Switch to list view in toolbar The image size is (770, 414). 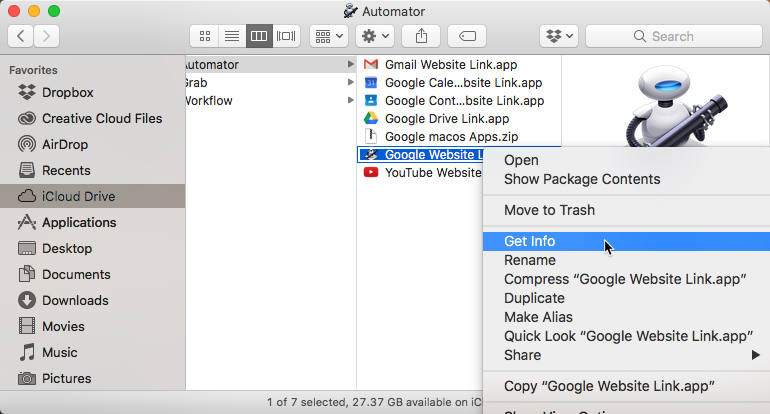pyautogui.click(x=232, y=36)
